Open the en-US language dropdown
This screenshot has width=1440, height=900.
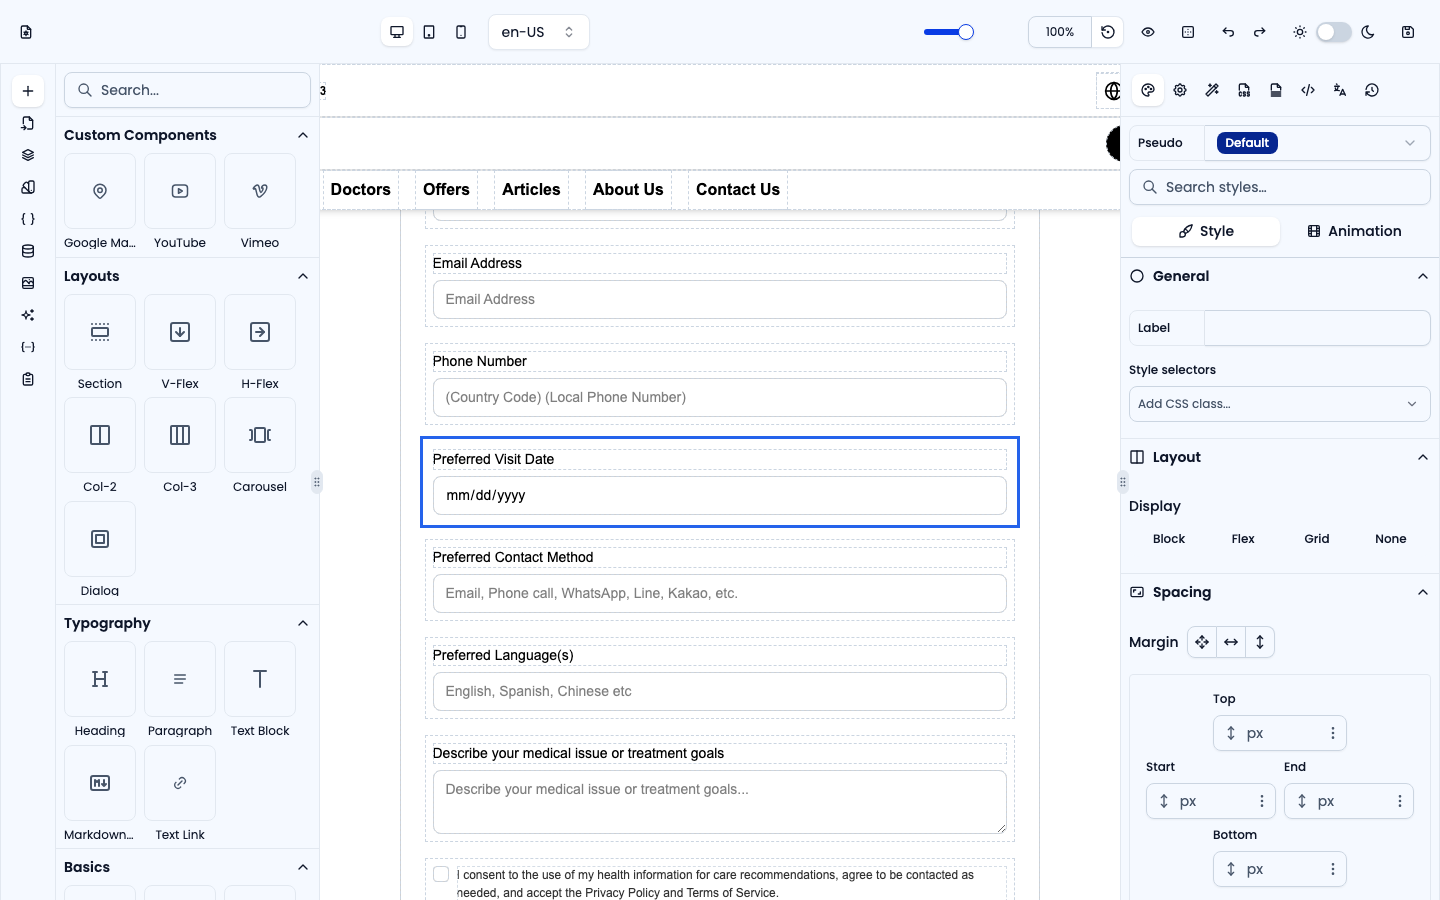tap(539, 32)
